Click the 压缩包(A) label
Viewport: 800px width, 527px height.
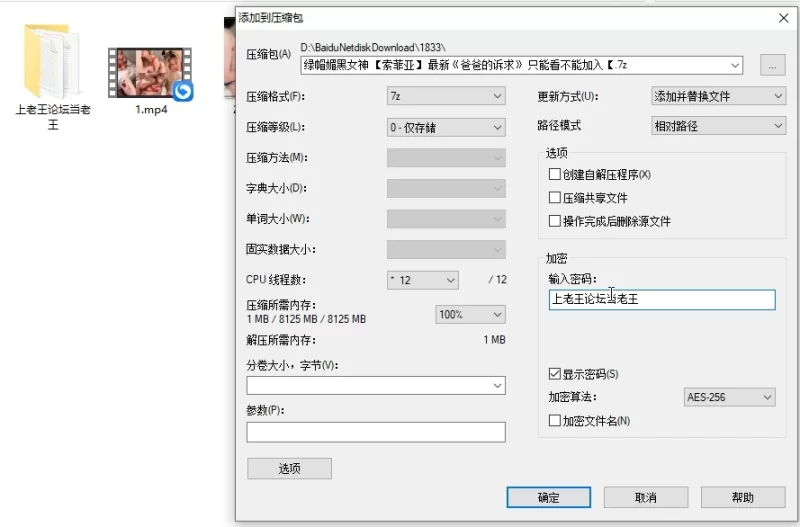point(268,54)
